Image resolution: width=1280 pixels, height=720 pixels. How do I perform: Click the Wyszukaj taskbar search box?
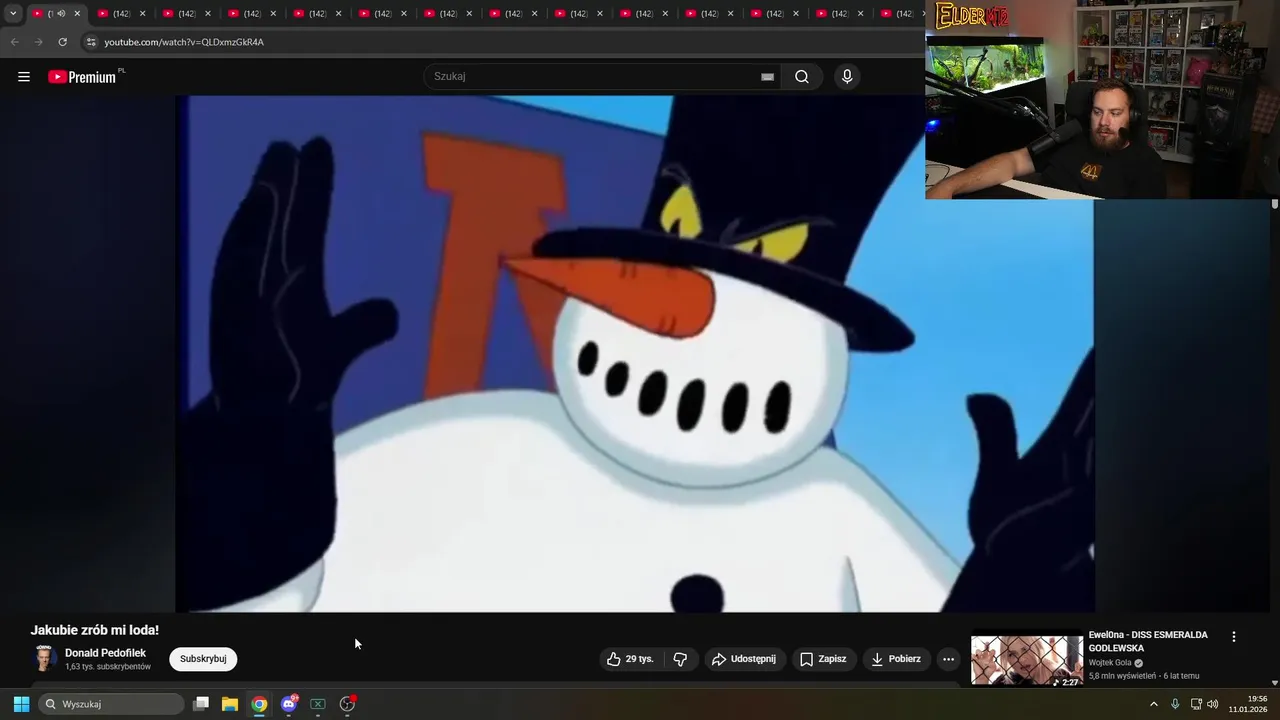tap(110, 704)
